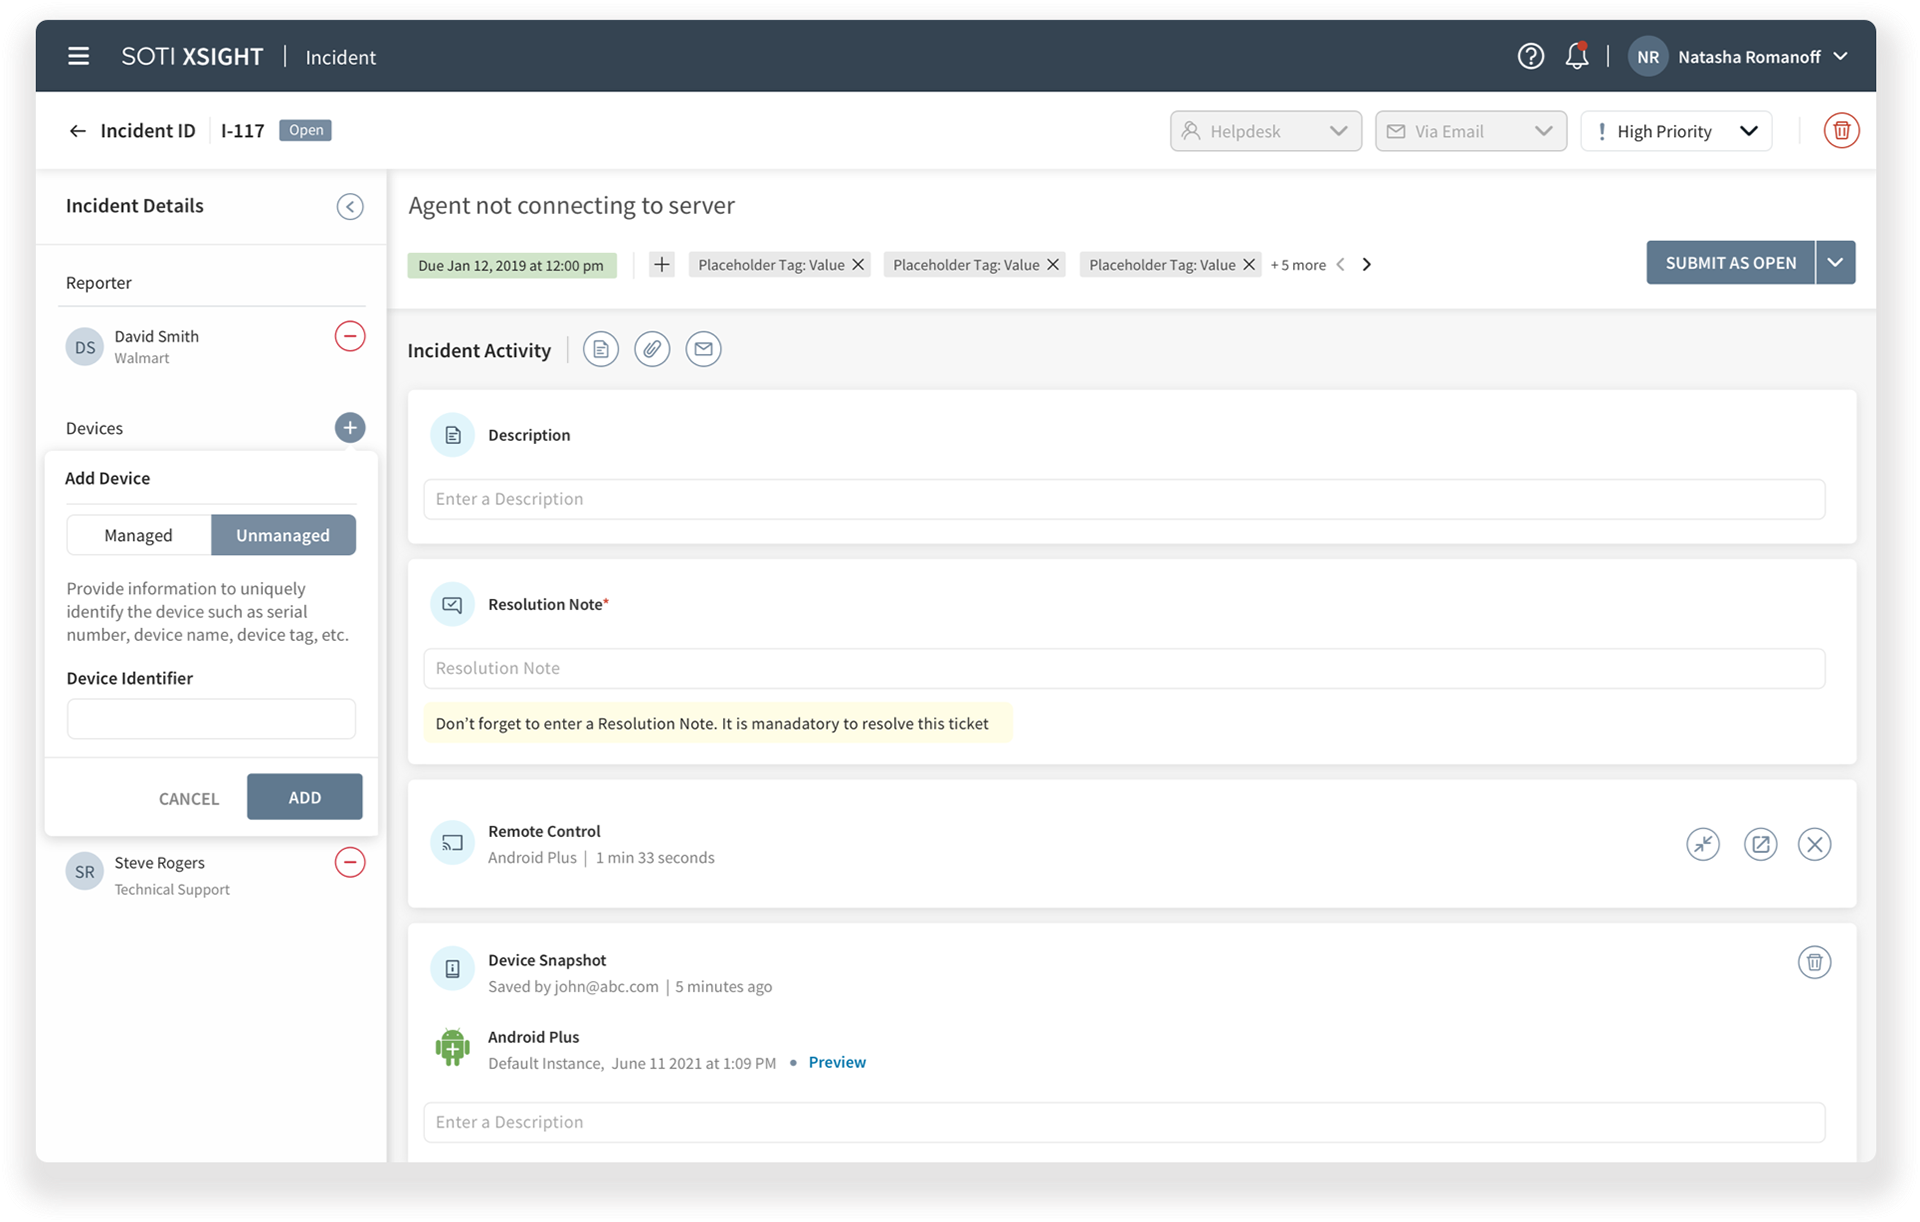Remove the first Placeholder Tag

tap(858, 265)
